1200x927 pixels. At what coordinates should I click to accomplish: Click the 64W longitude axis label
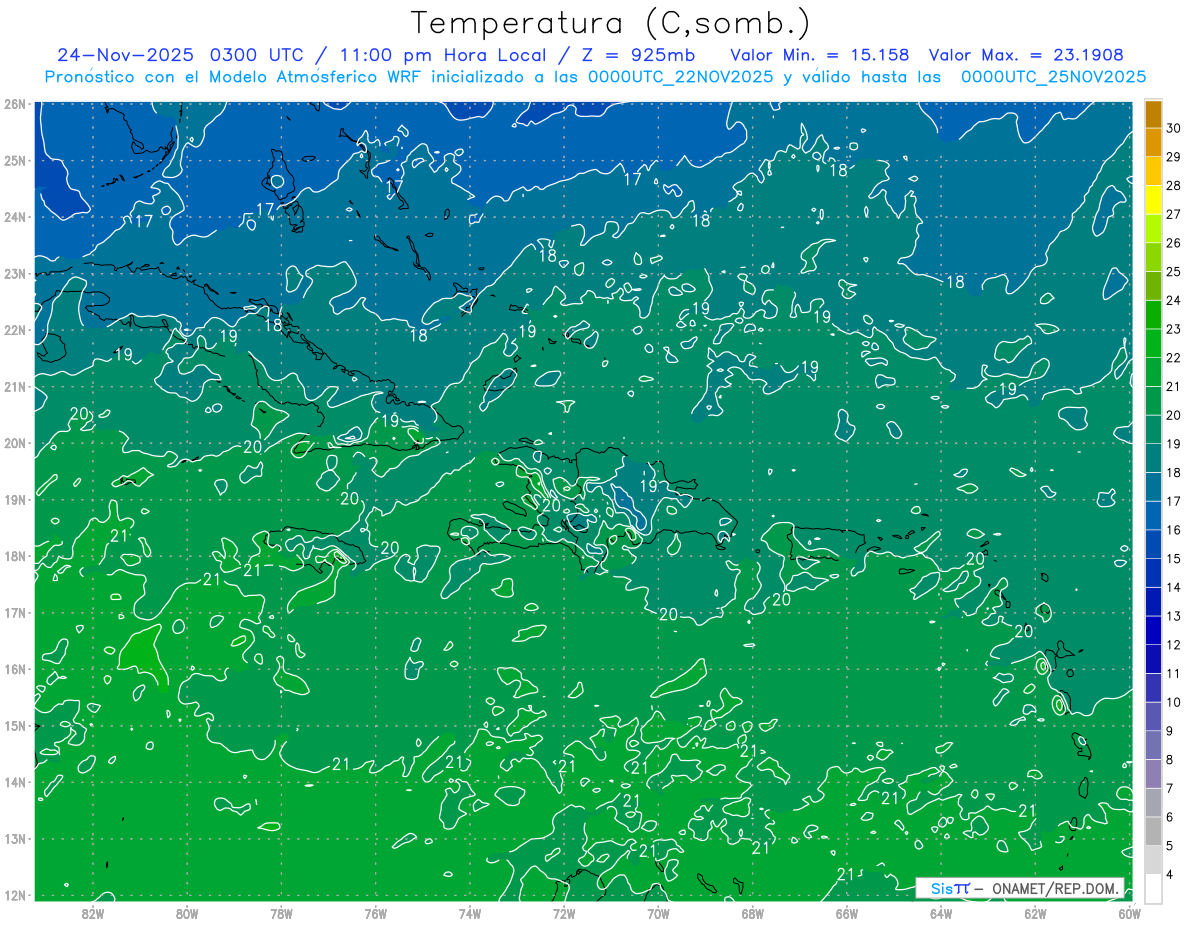pos(941,913)
